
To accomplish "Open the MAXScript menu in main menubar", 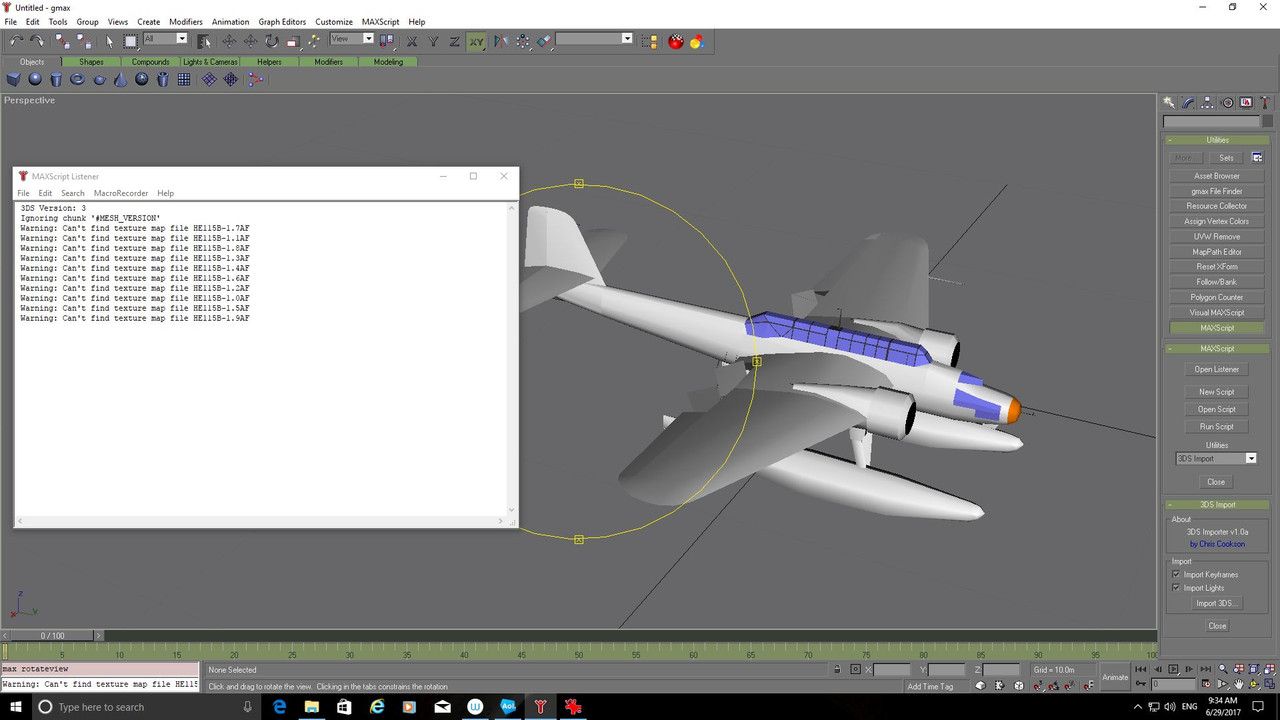I will [x=381, y=22].
